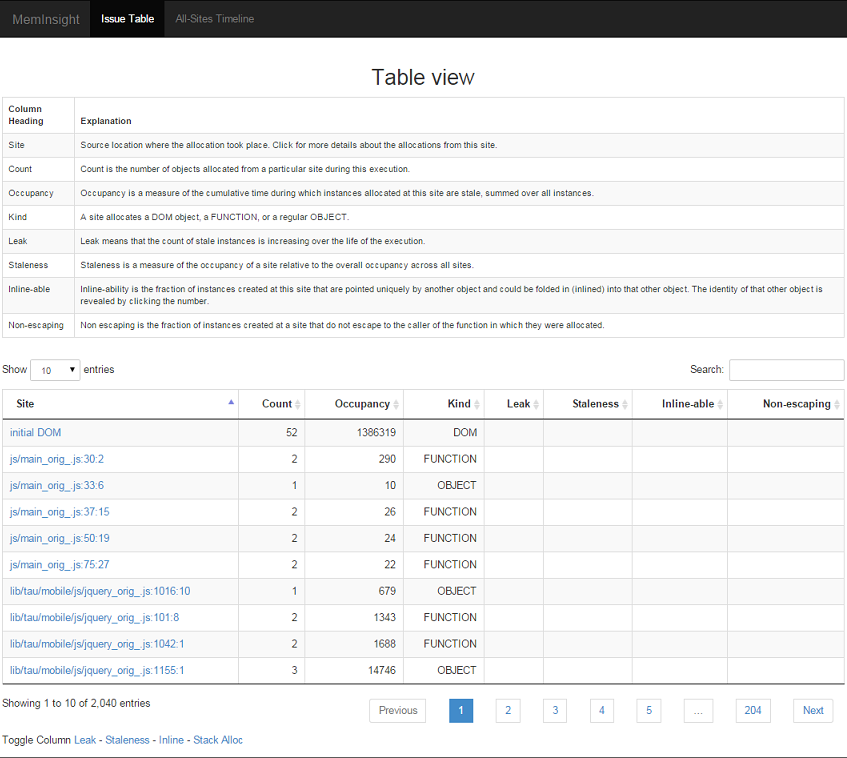Reverse the Site column sort order
Screen dimensions: 847x758
coord(120,403)
